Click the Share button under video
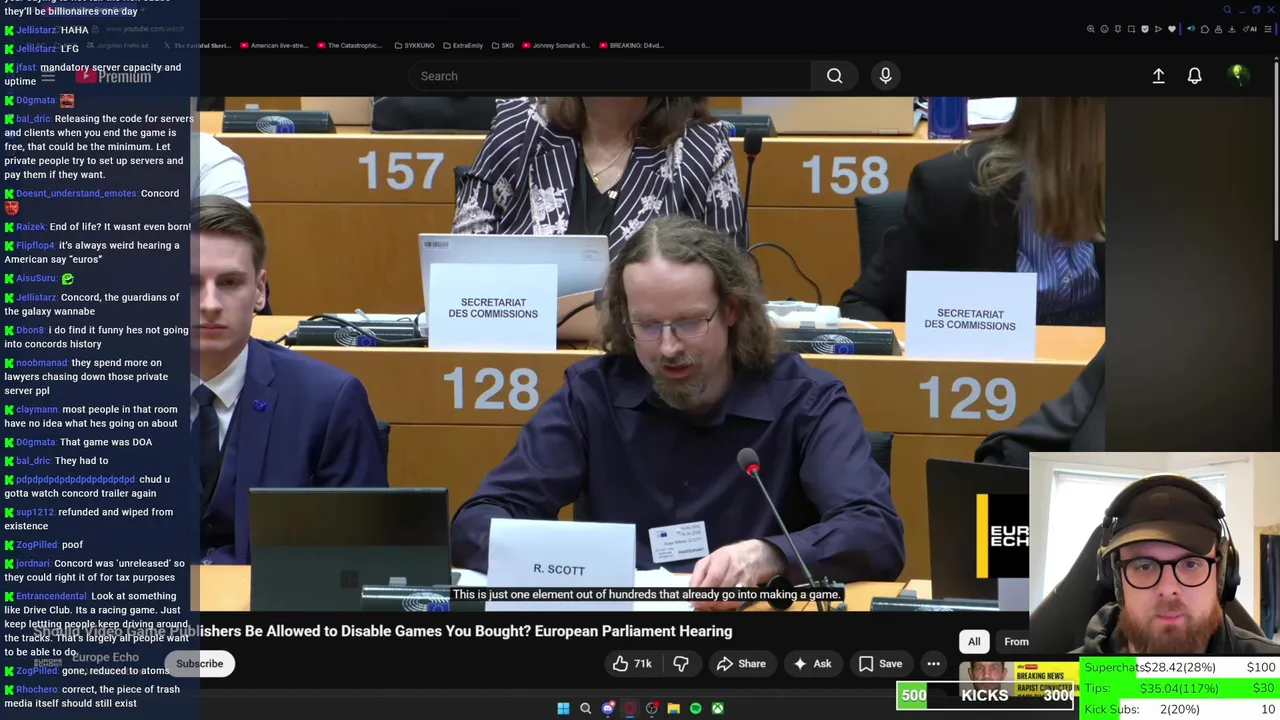The height and width of the screenshot is (720, 1280). pos(740,664)
